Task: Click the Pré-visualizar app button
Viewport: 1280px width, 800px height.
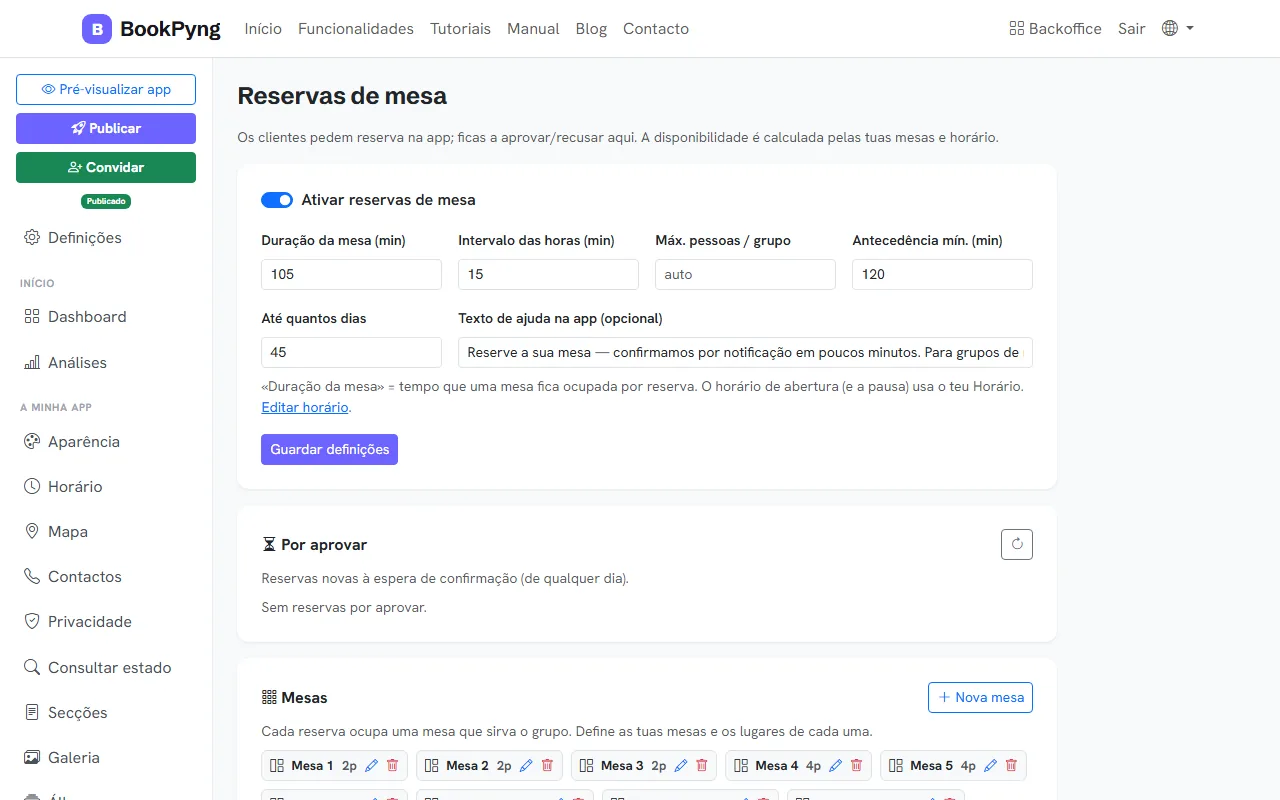Action: point(106,89)
